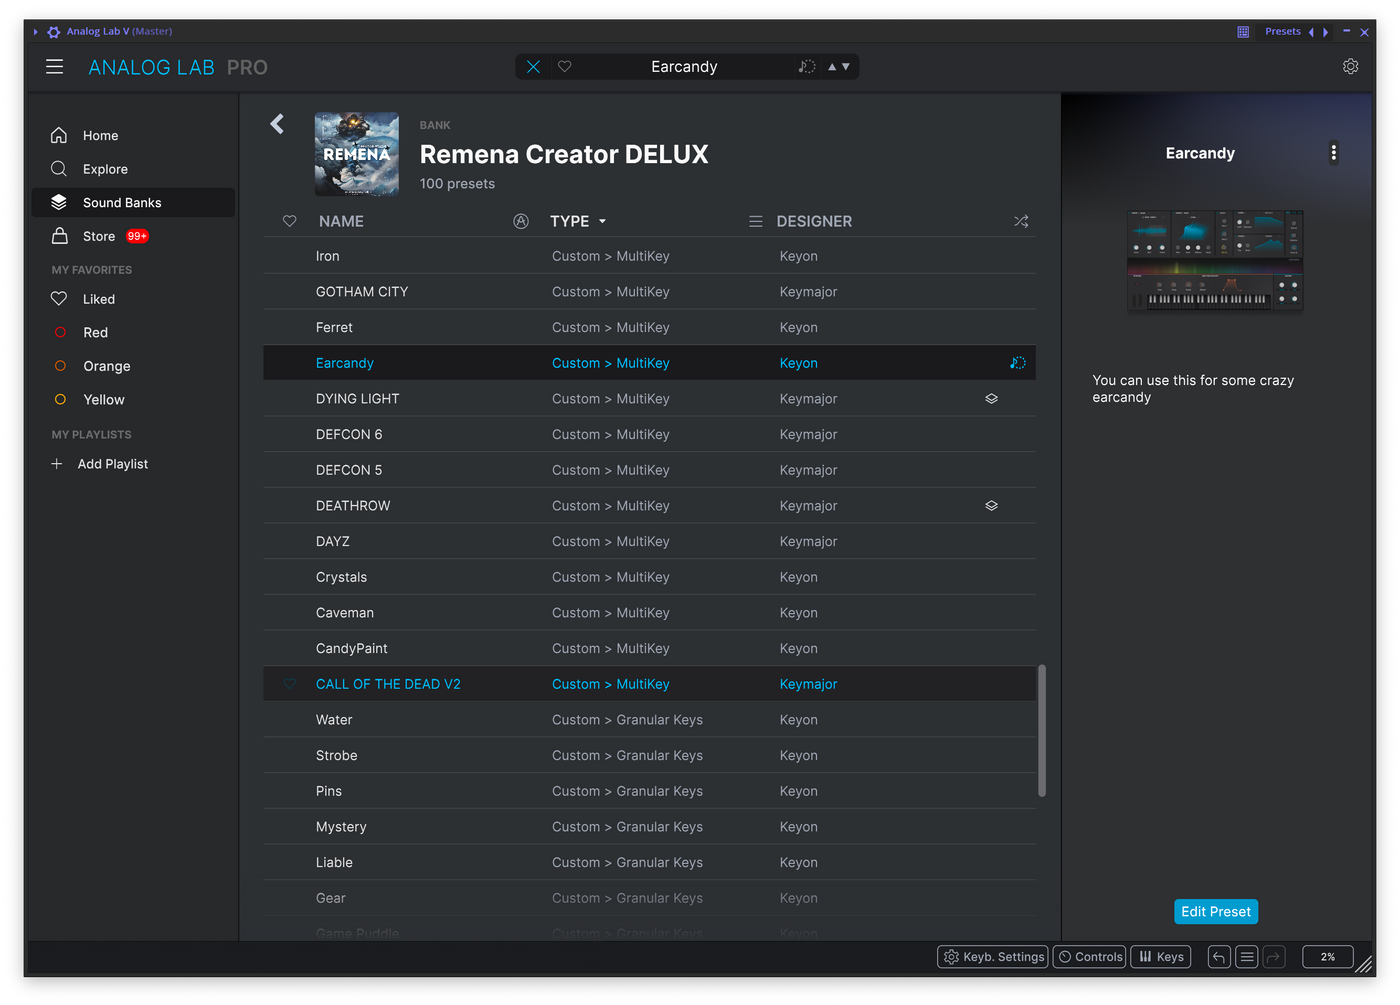This screenshot has width=1400, height=1005.
Task: Select the DAYZ preset
Action: pyautogui.click(x=650, y=541)
